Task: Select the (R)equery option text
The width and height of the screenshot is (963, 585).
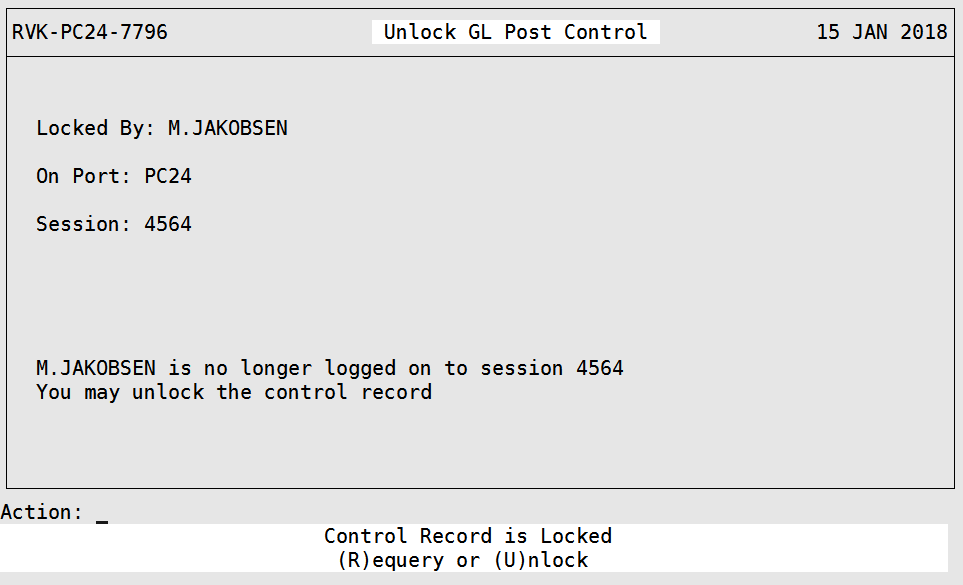Action: [391, 560]
